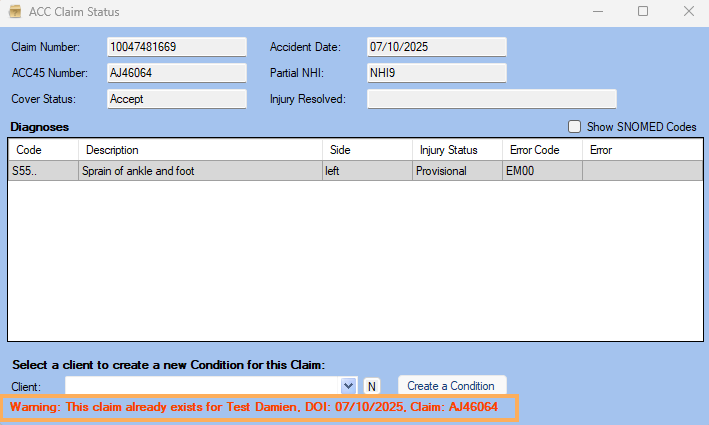Open the Client dropdown list
Screen dimensions: 709x425
[348, 385]
